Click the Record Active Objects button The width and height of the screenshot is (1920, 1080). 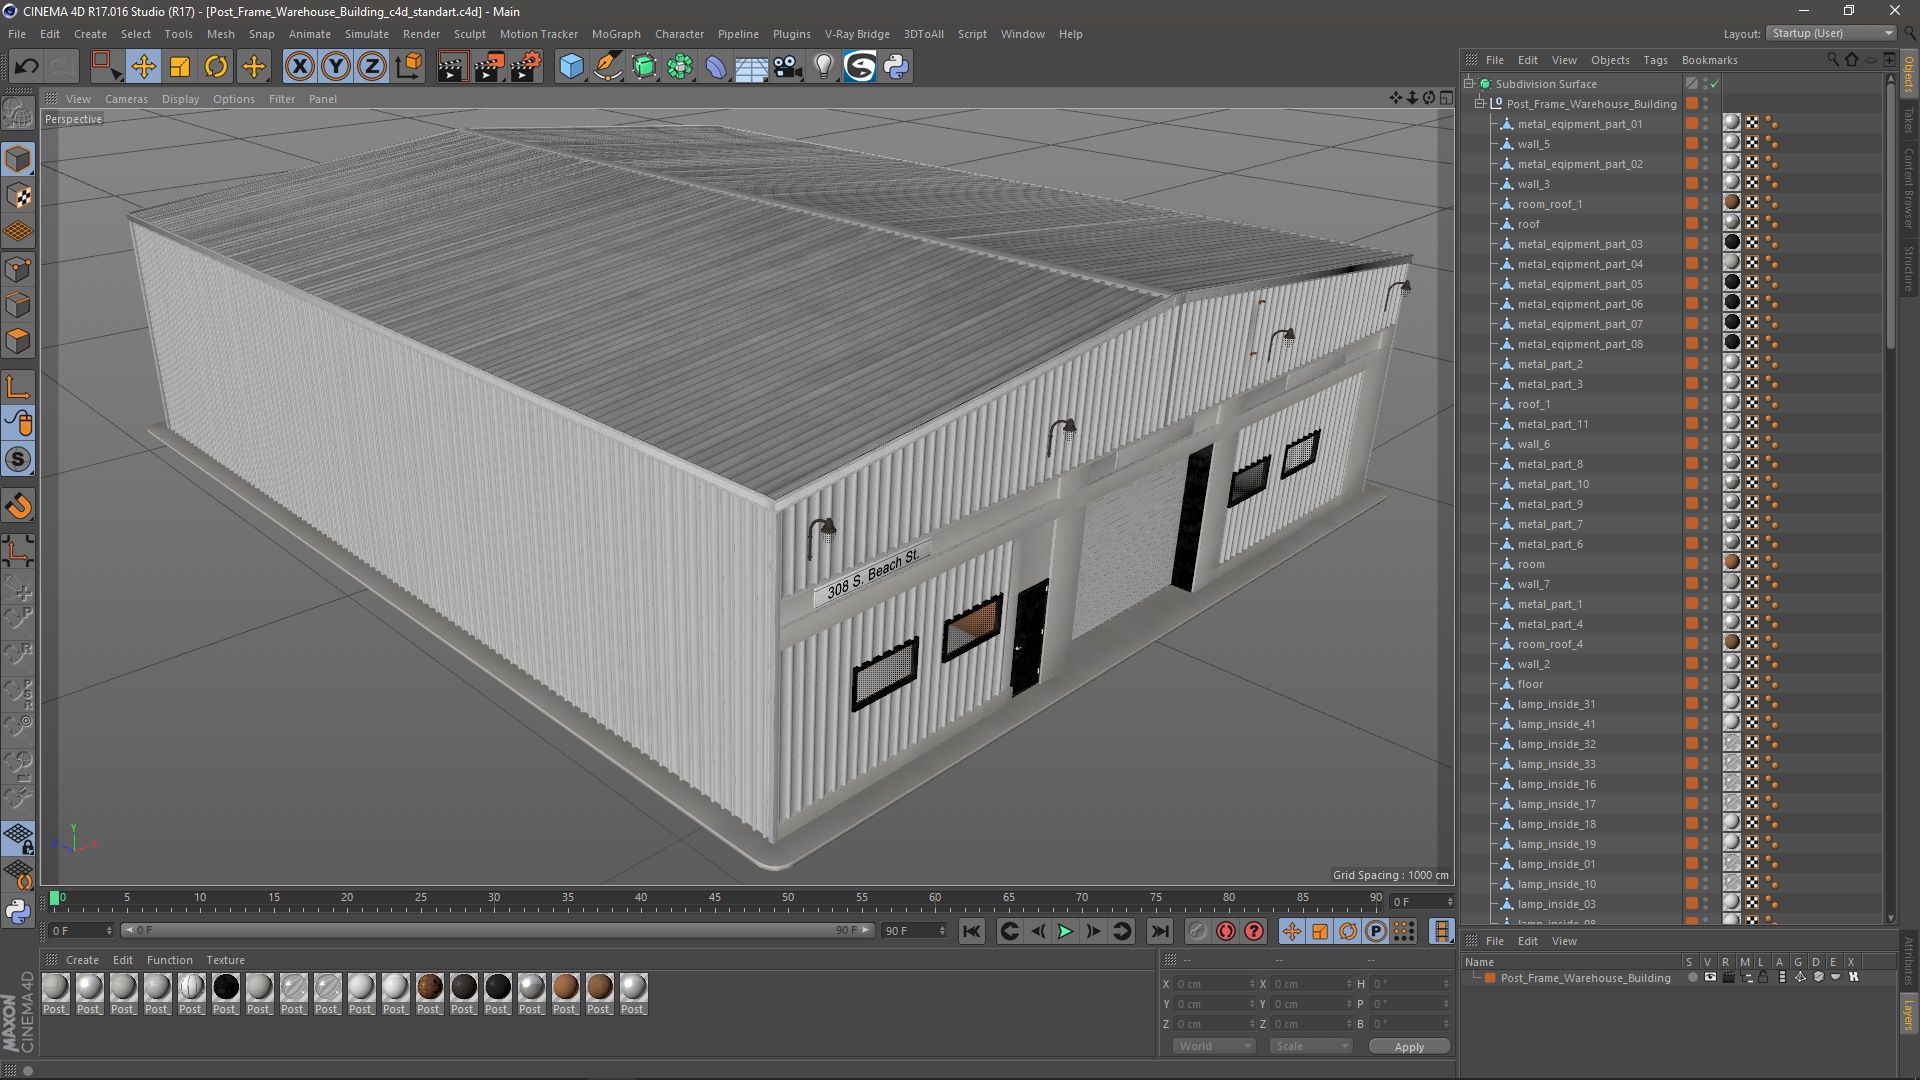1197,931
